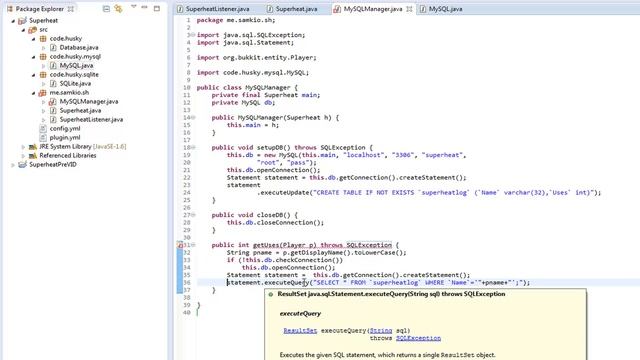Expand the JRE System Library node
The image size is (640, 360).
23,147
